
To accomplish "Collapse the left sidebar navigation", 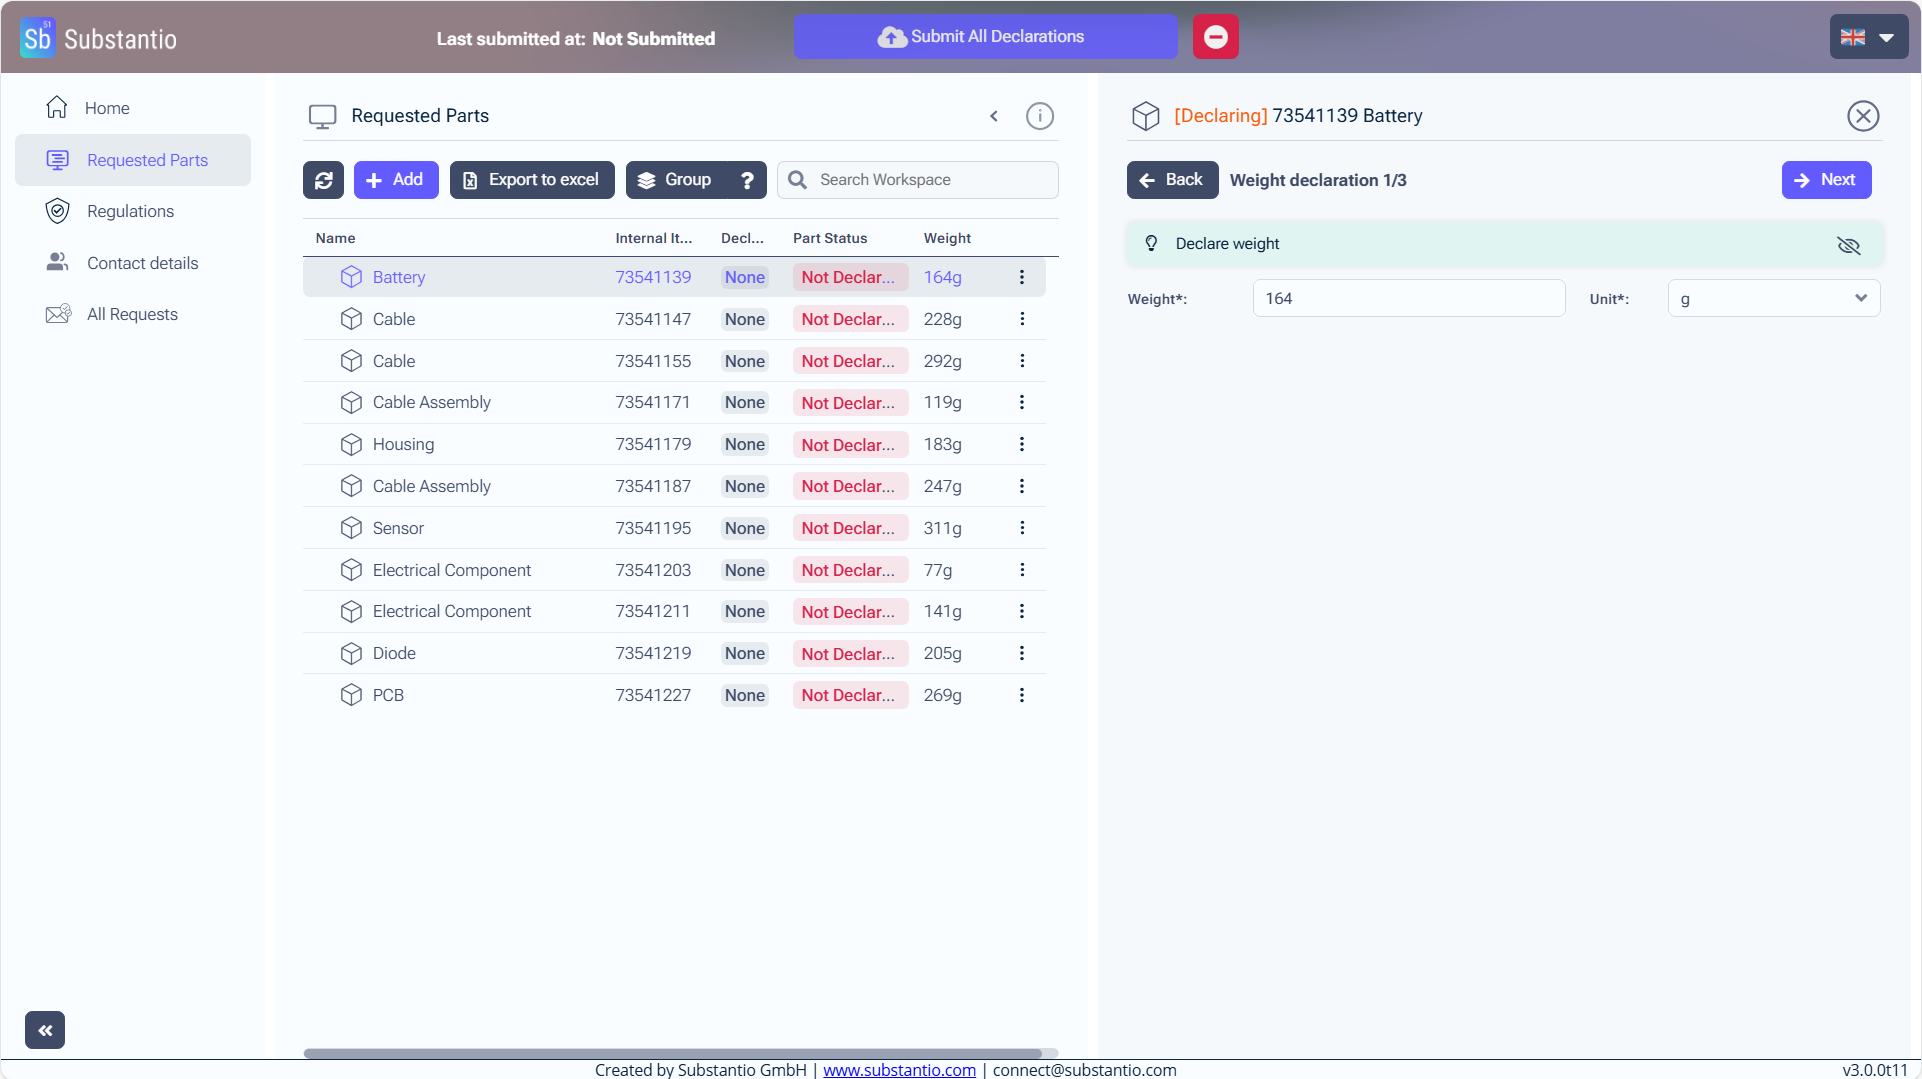I will pyautogui.click(x=45, y=1030).
